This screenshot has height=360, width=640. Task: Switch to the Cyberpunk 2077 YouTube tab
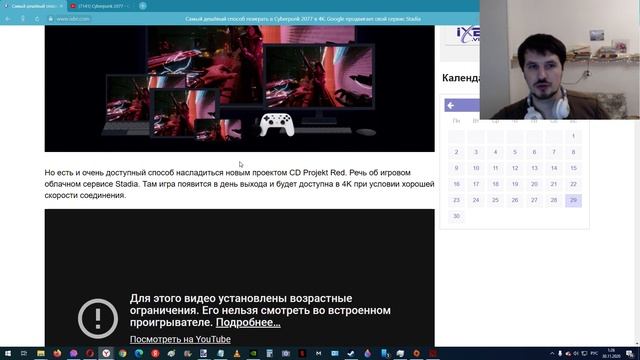100,6
